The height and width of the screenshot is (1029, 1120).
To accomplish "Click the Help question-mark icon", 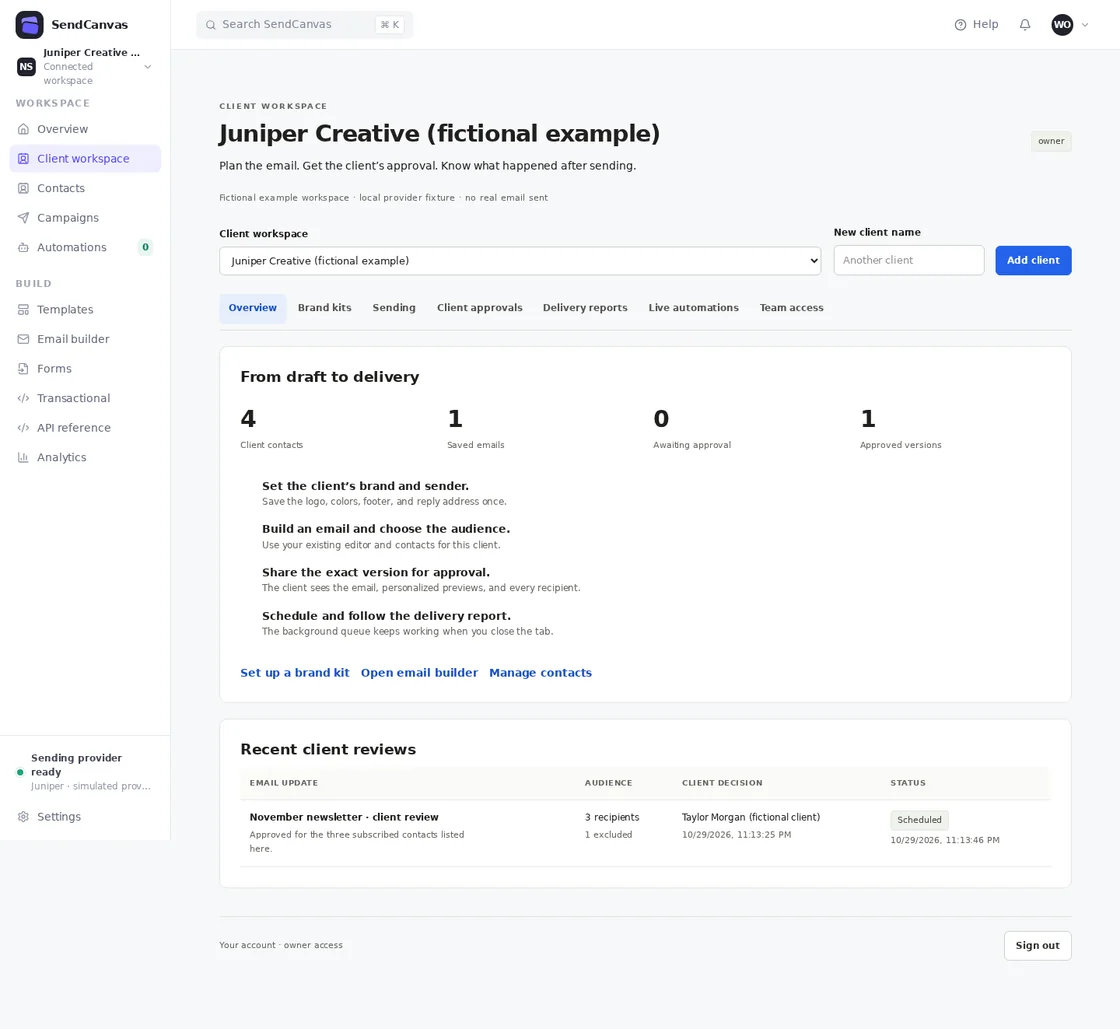I will (x=960, y=25).
